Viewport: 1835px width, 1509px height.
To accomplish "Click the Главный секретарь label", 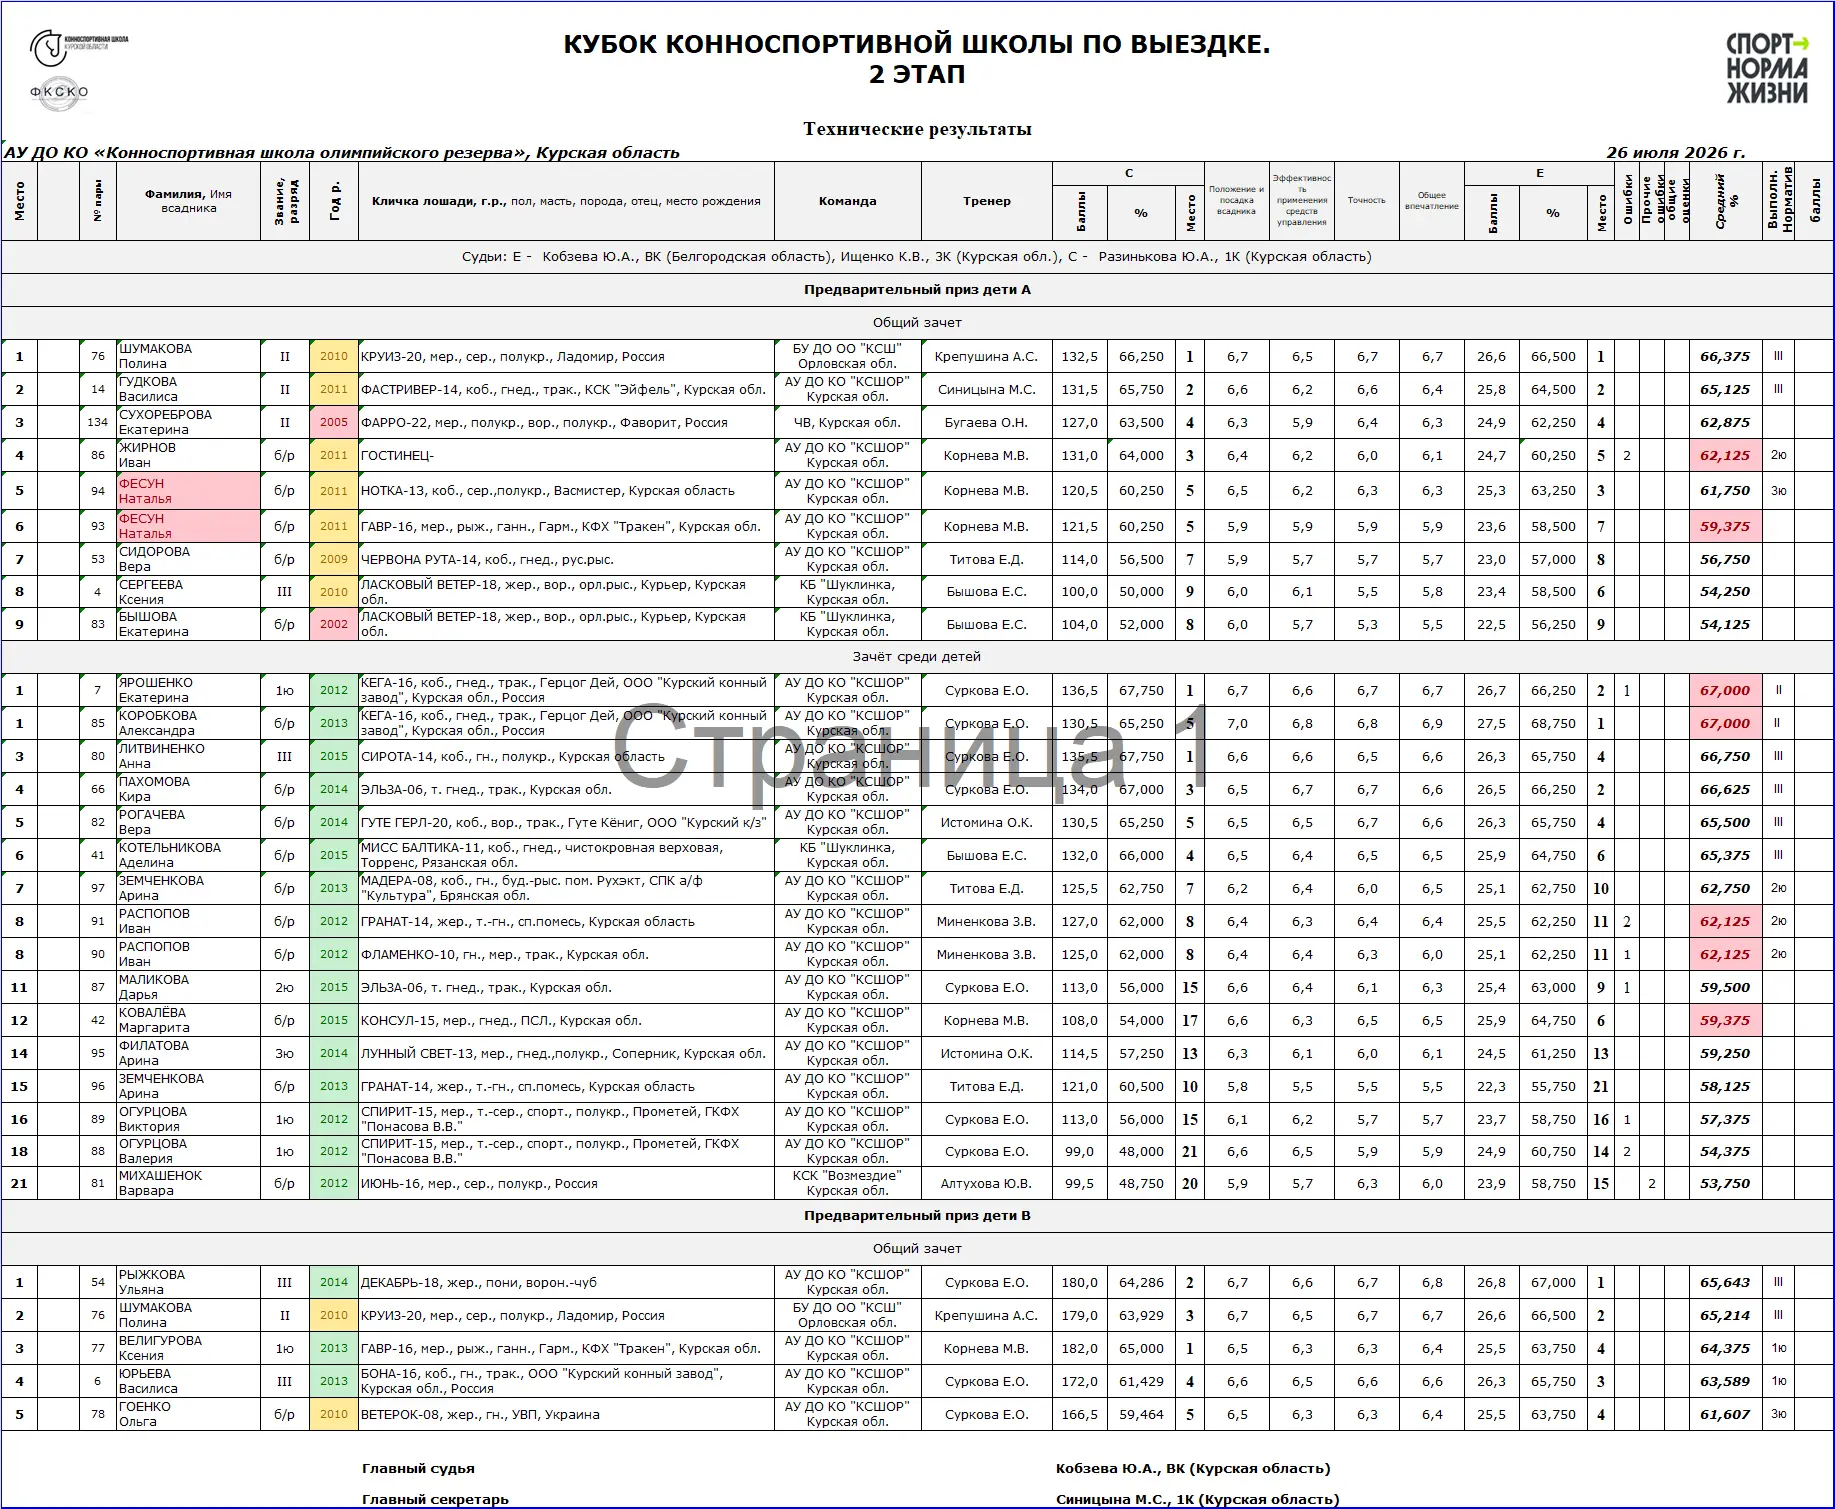I will [435, 1499].
